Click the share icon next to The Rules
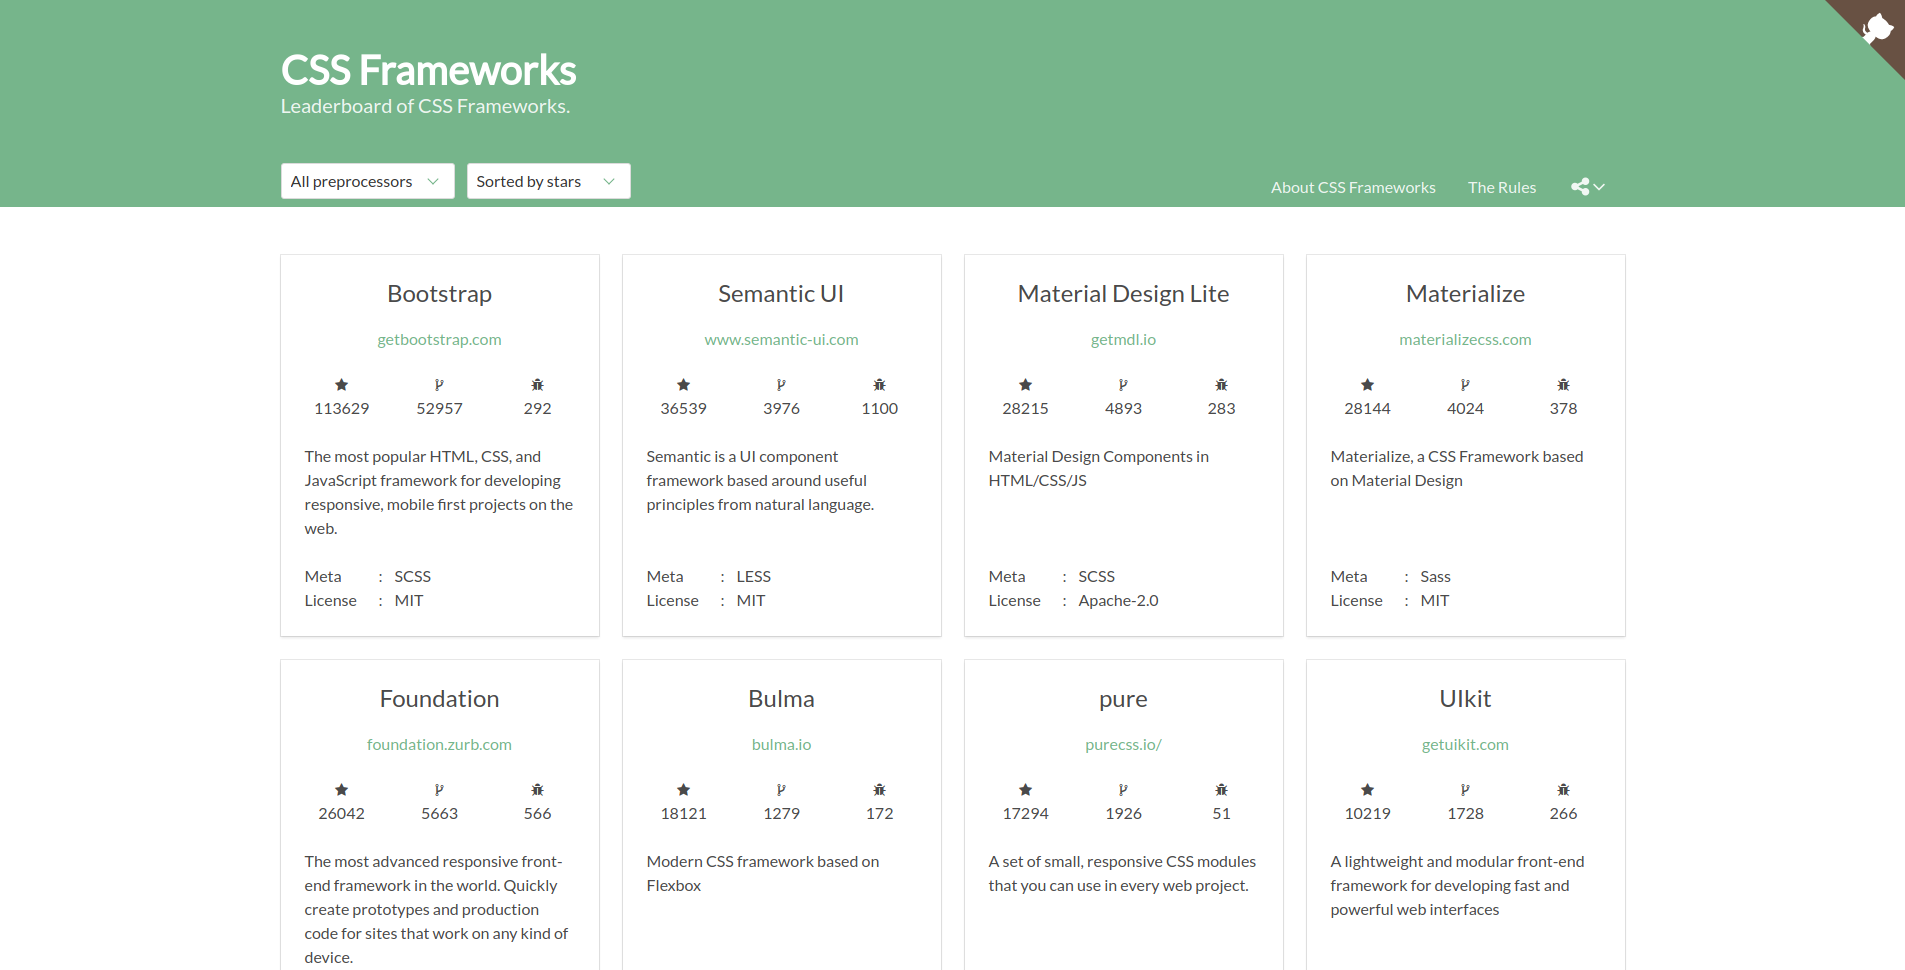 (x=1580, y=186)
